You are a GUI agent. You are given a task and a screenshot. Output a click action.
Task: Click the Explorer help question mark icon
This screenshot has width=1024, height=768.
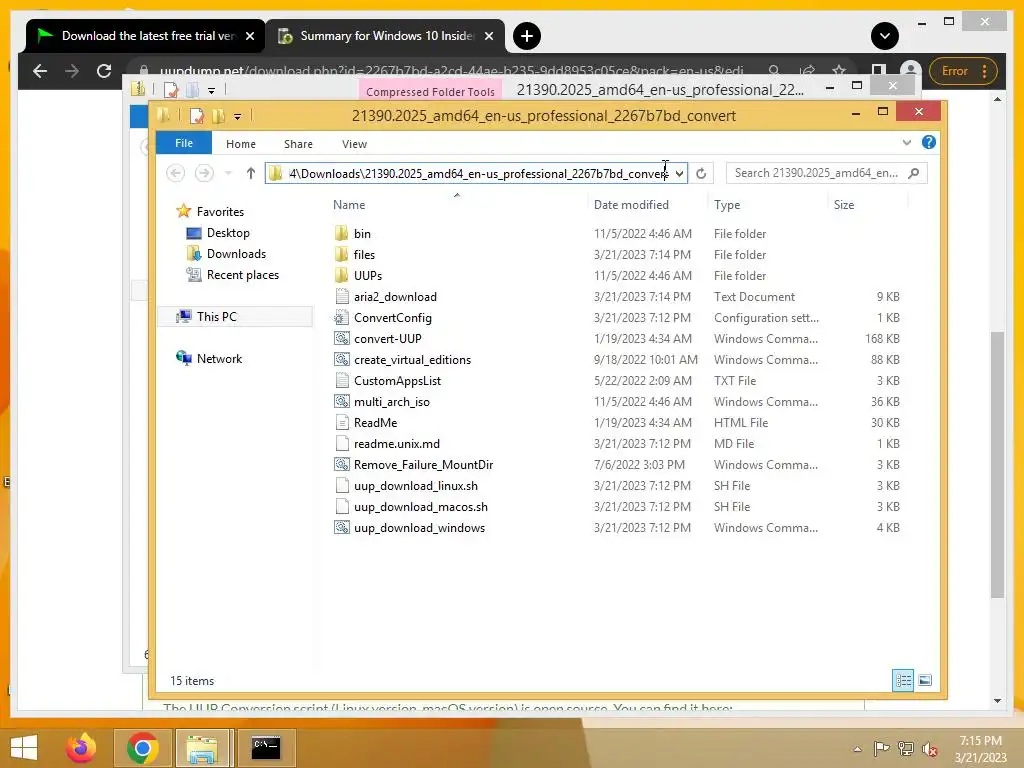(x=929, y=142)
